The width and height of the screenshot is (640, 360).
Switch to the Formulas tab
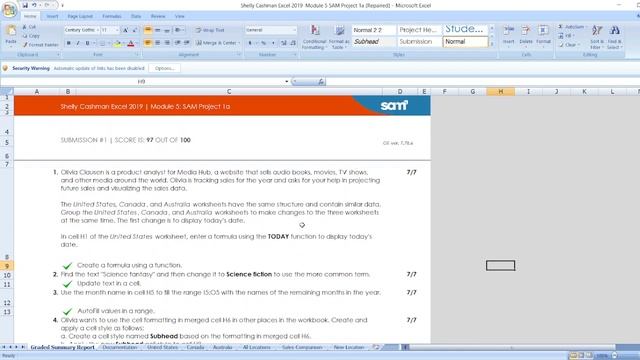pyautogui.click(x=112, y=16)
